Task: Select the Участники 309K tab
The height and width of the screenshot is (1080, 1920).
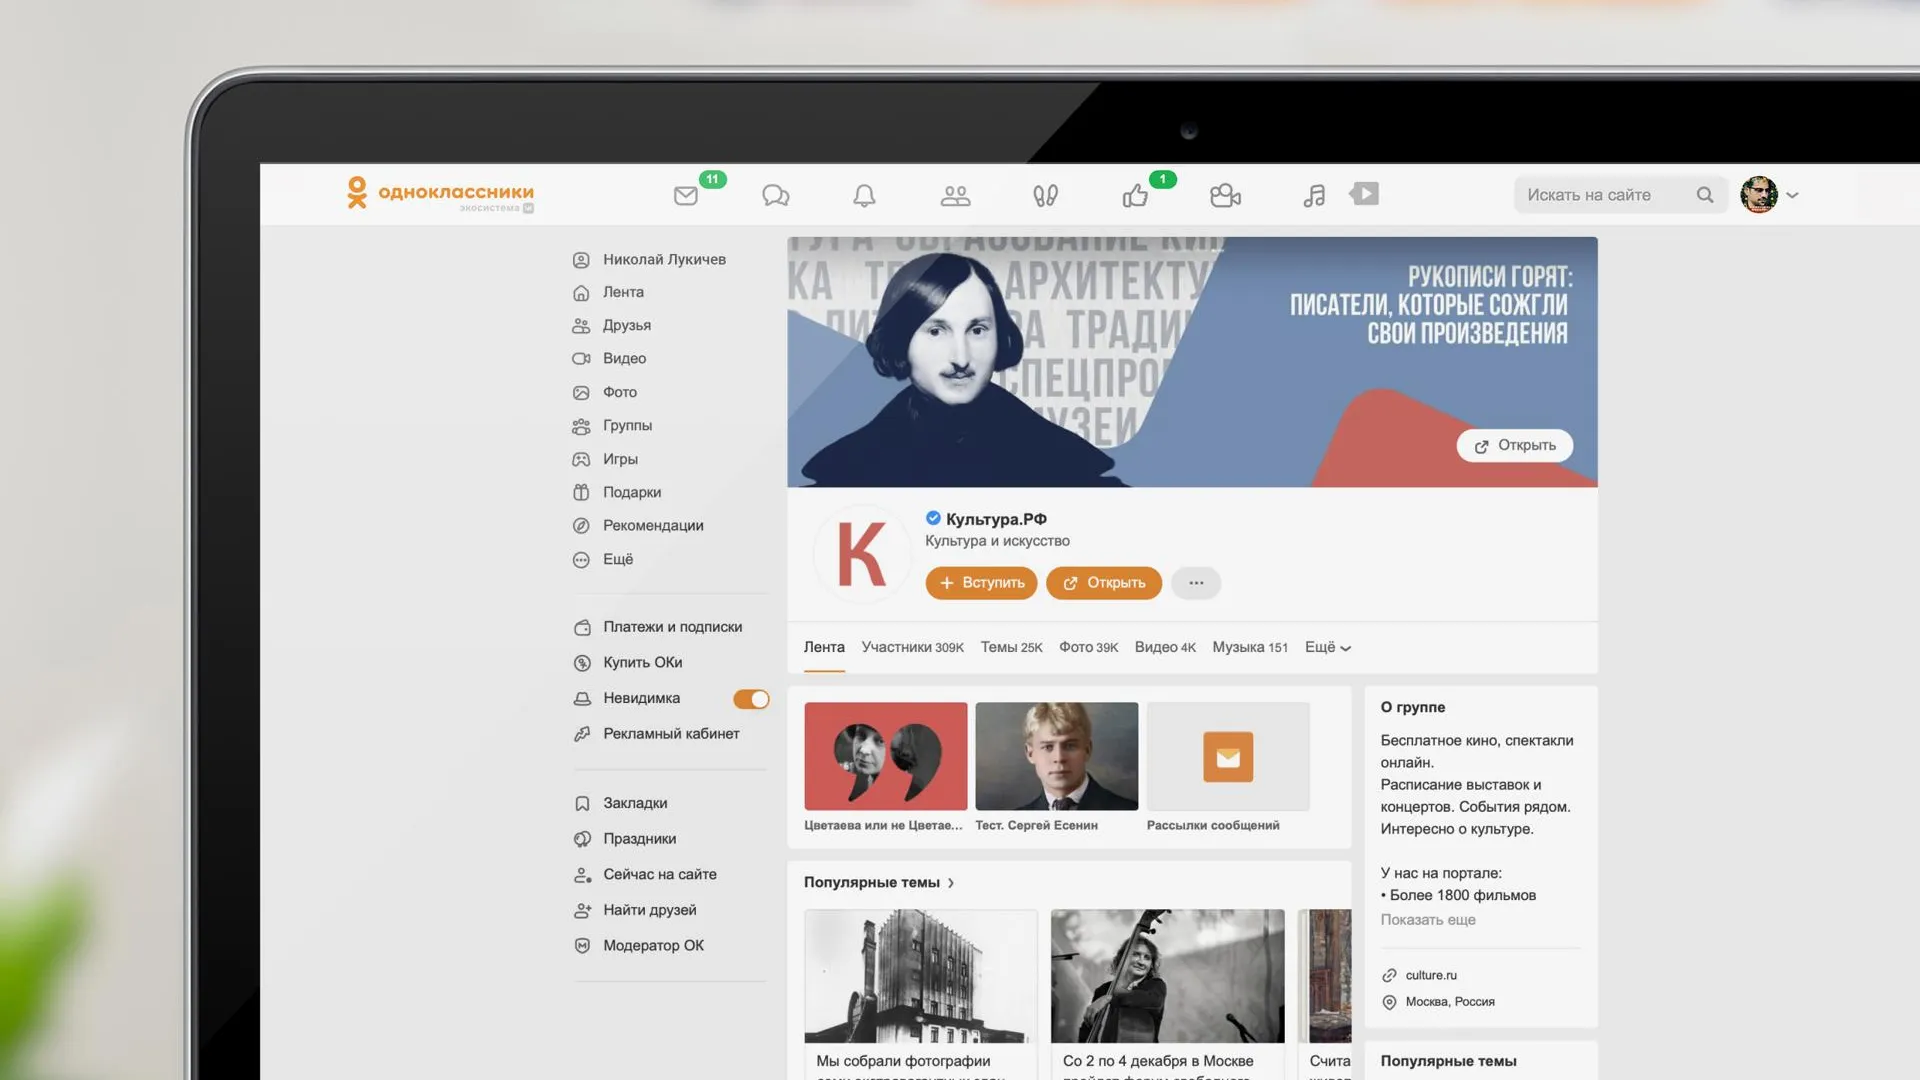Action: pyautogui.click(x=912, y=648)
